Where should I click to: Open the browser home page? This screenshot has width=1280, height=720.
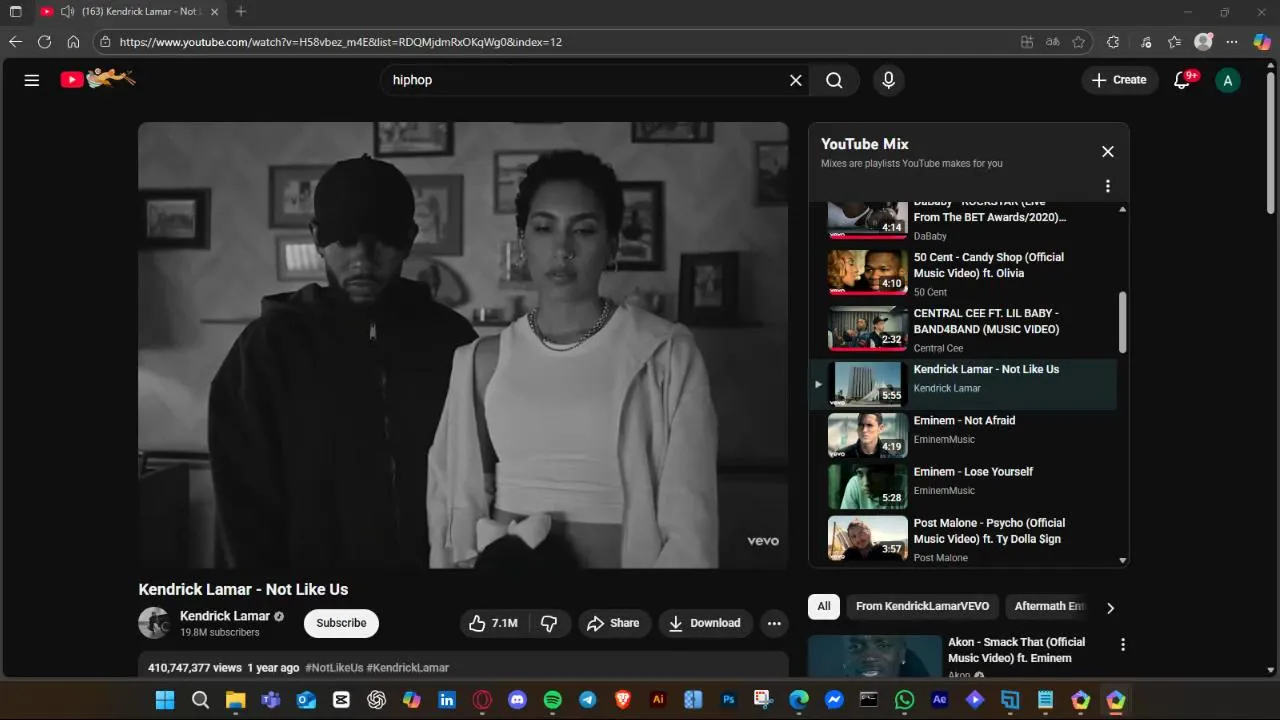coord(73,42)
